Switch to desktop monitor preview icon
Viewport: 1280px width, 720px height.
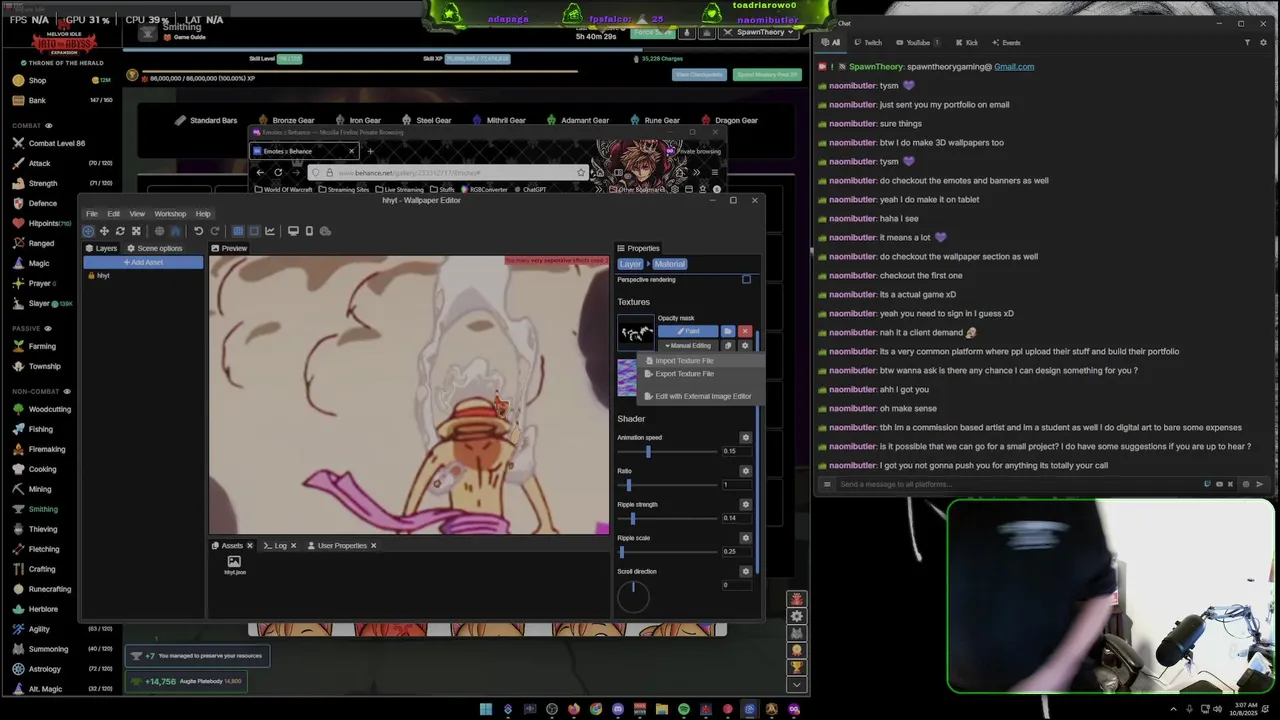point(293,231)
